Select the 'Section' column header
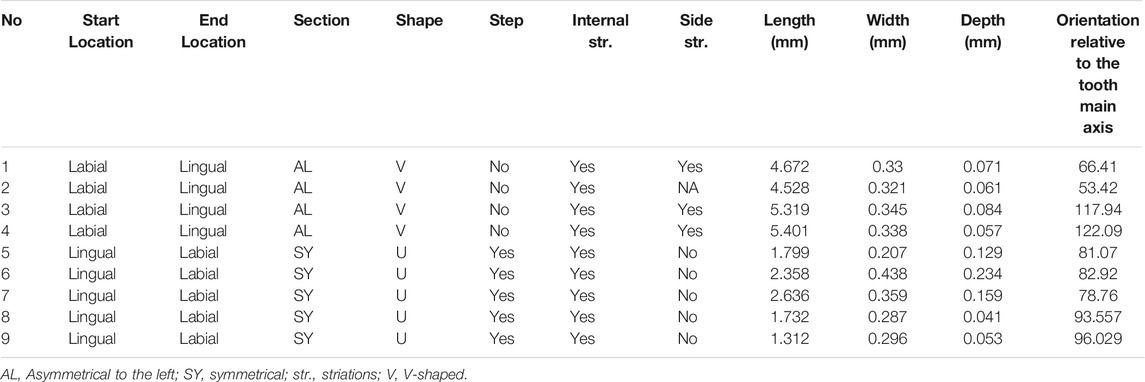The height and width of the screenshot is (382, 1145). [321, 20]
